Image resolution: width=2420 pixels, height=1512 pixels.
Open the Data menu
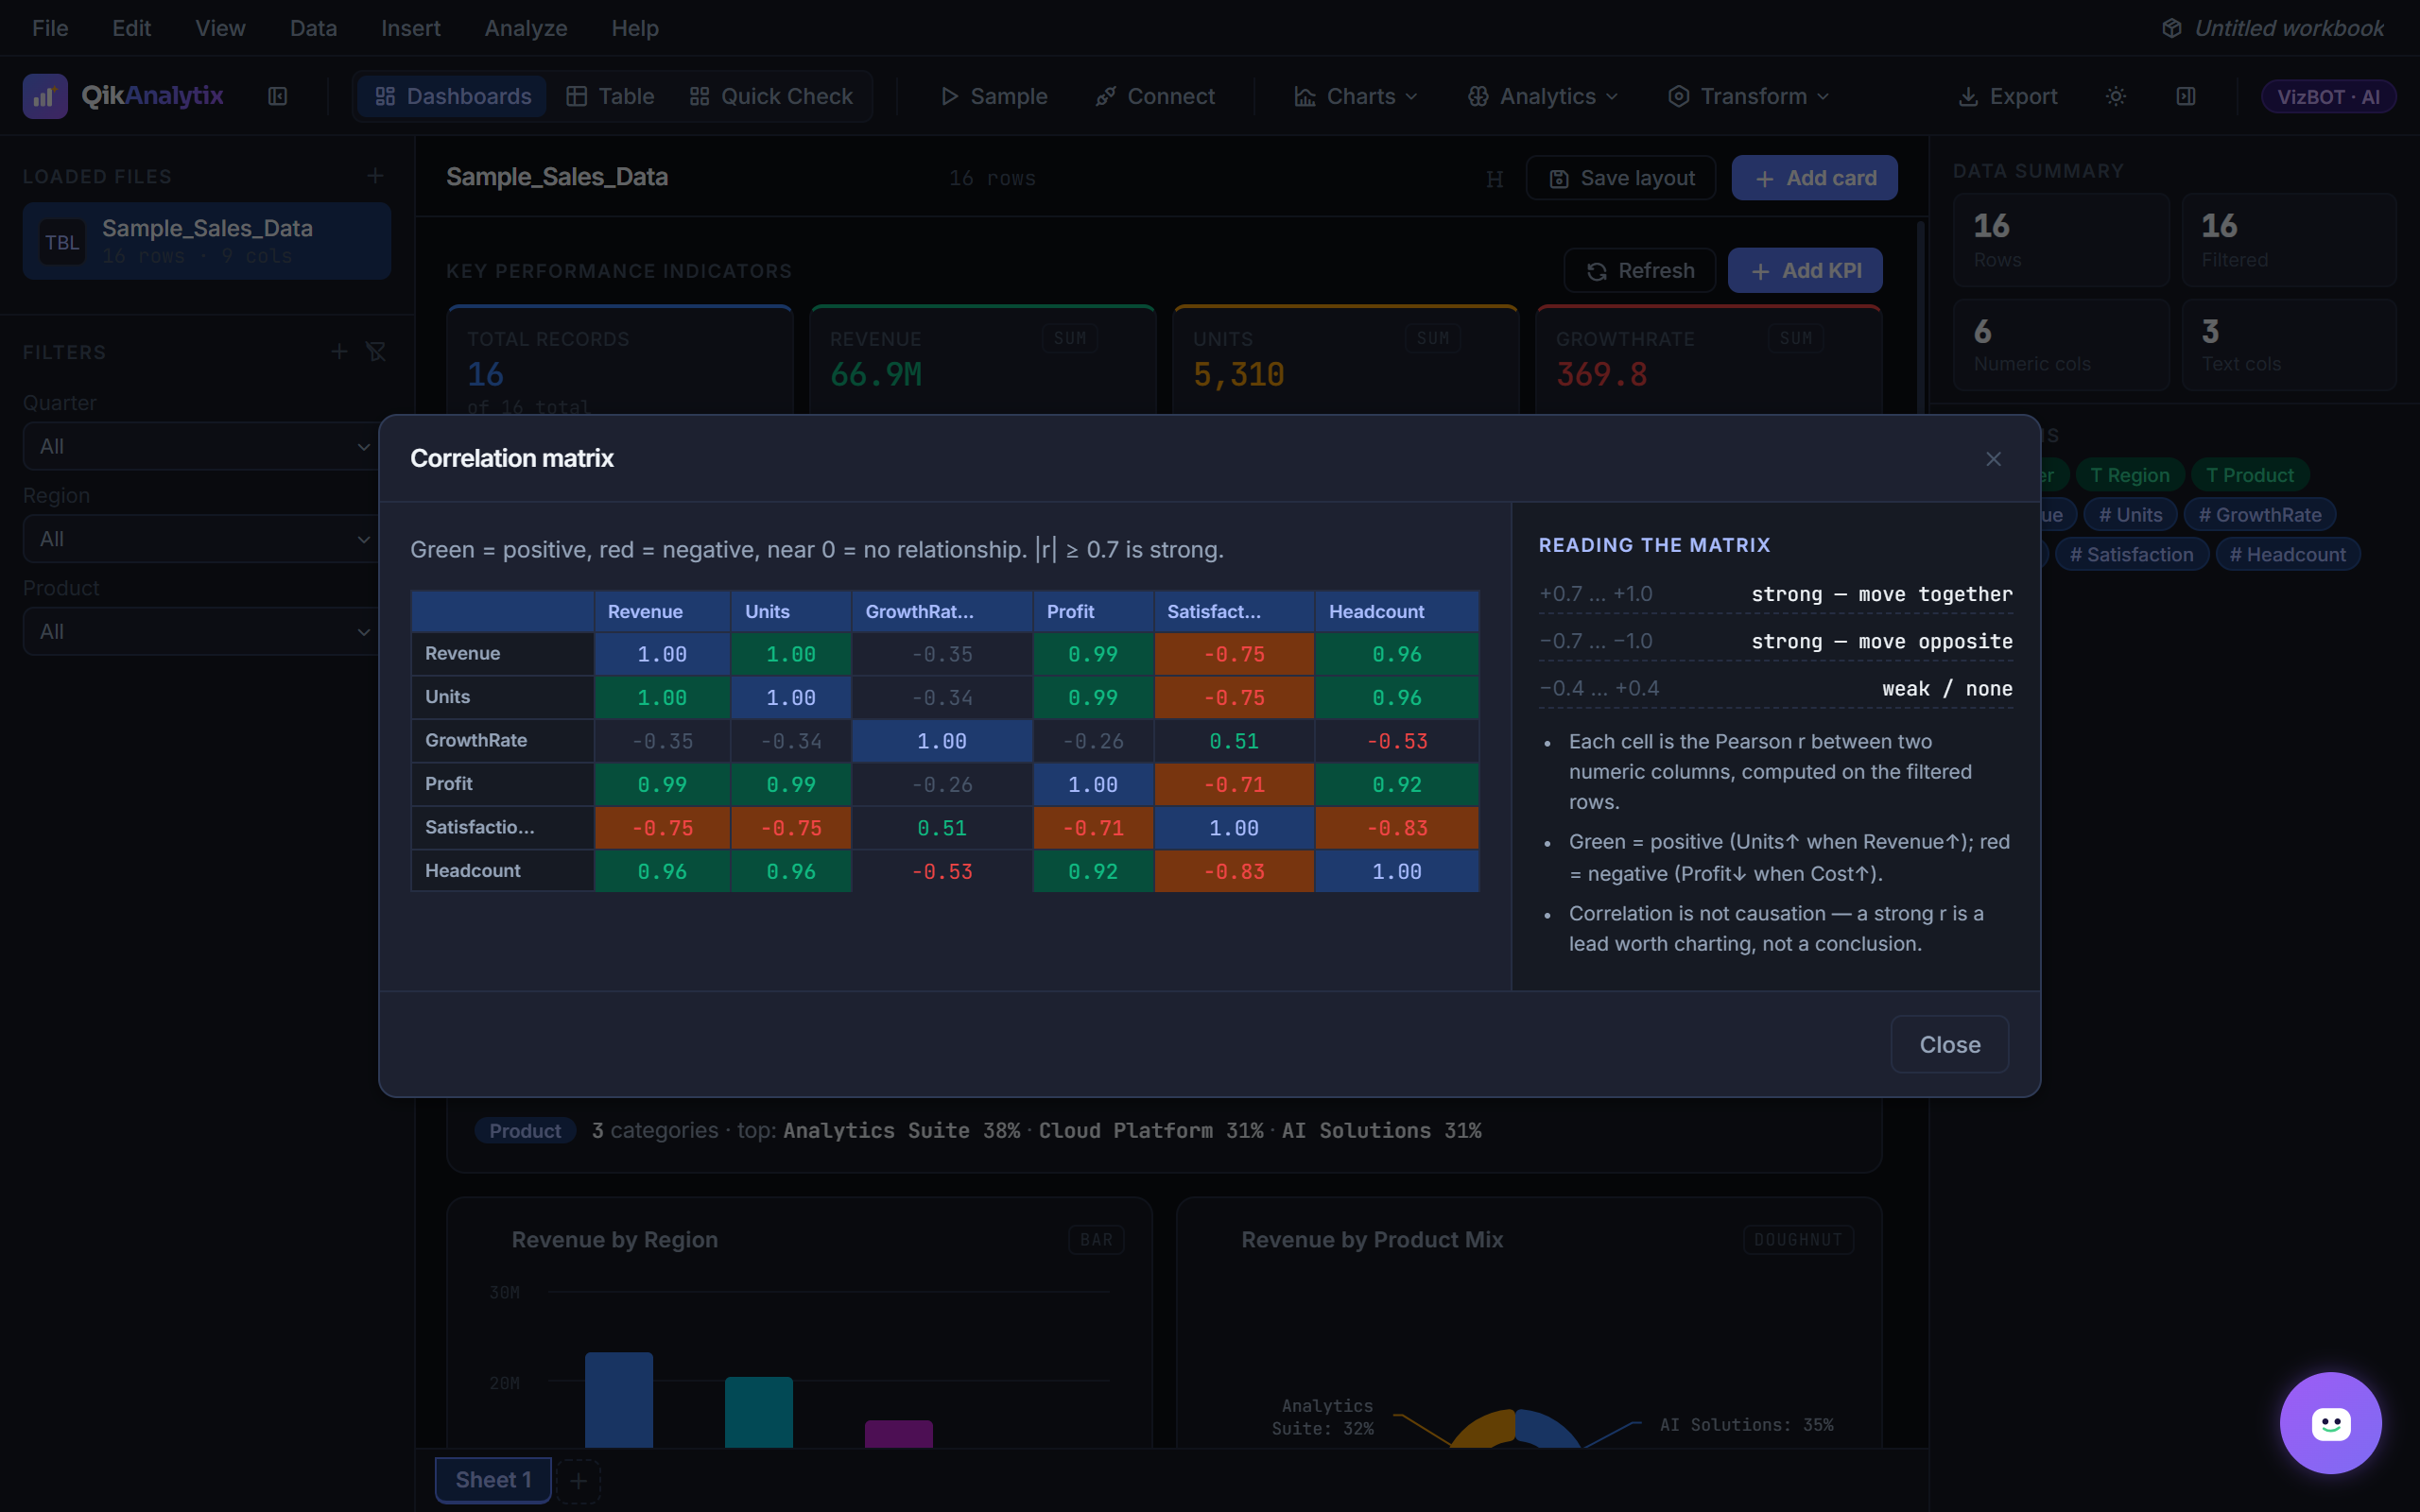(313, 28)
